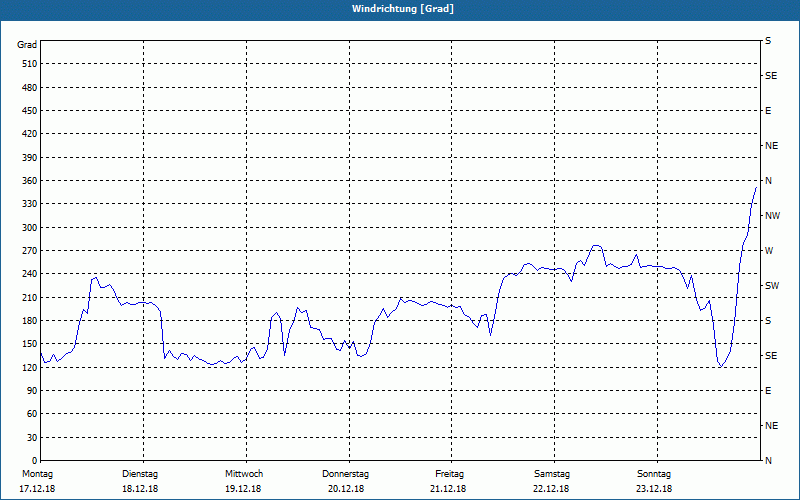Select the Sonntag day label
The height and width of the screenshot is (500, 800).
point(654,474)
